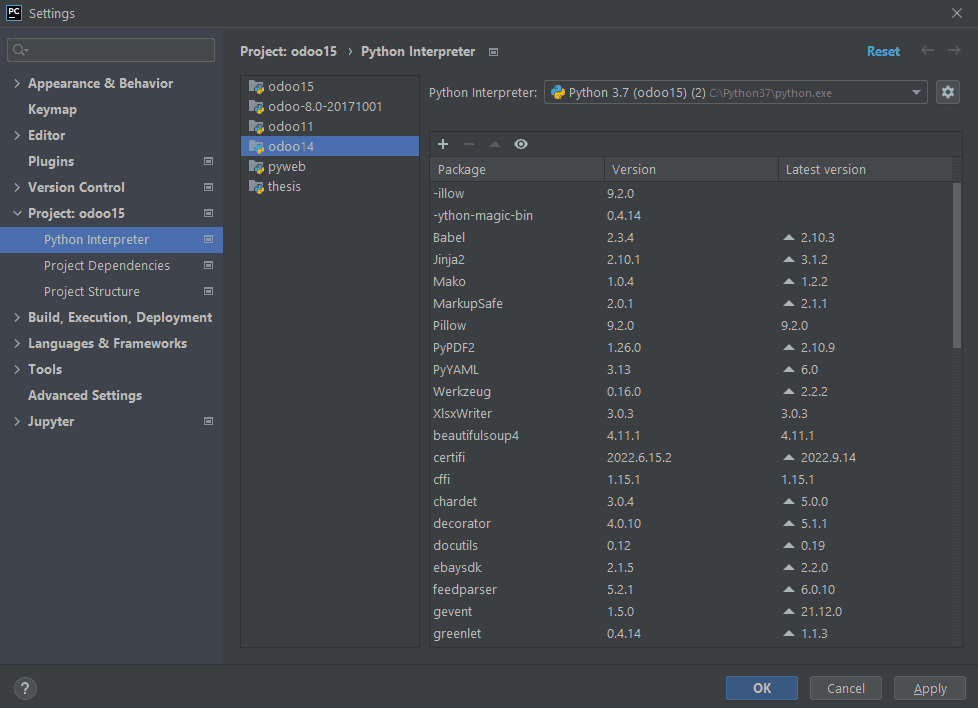Viewport: 978px width, 708px height.
Task: Select the certifi package row
Action: click(691, 457)
